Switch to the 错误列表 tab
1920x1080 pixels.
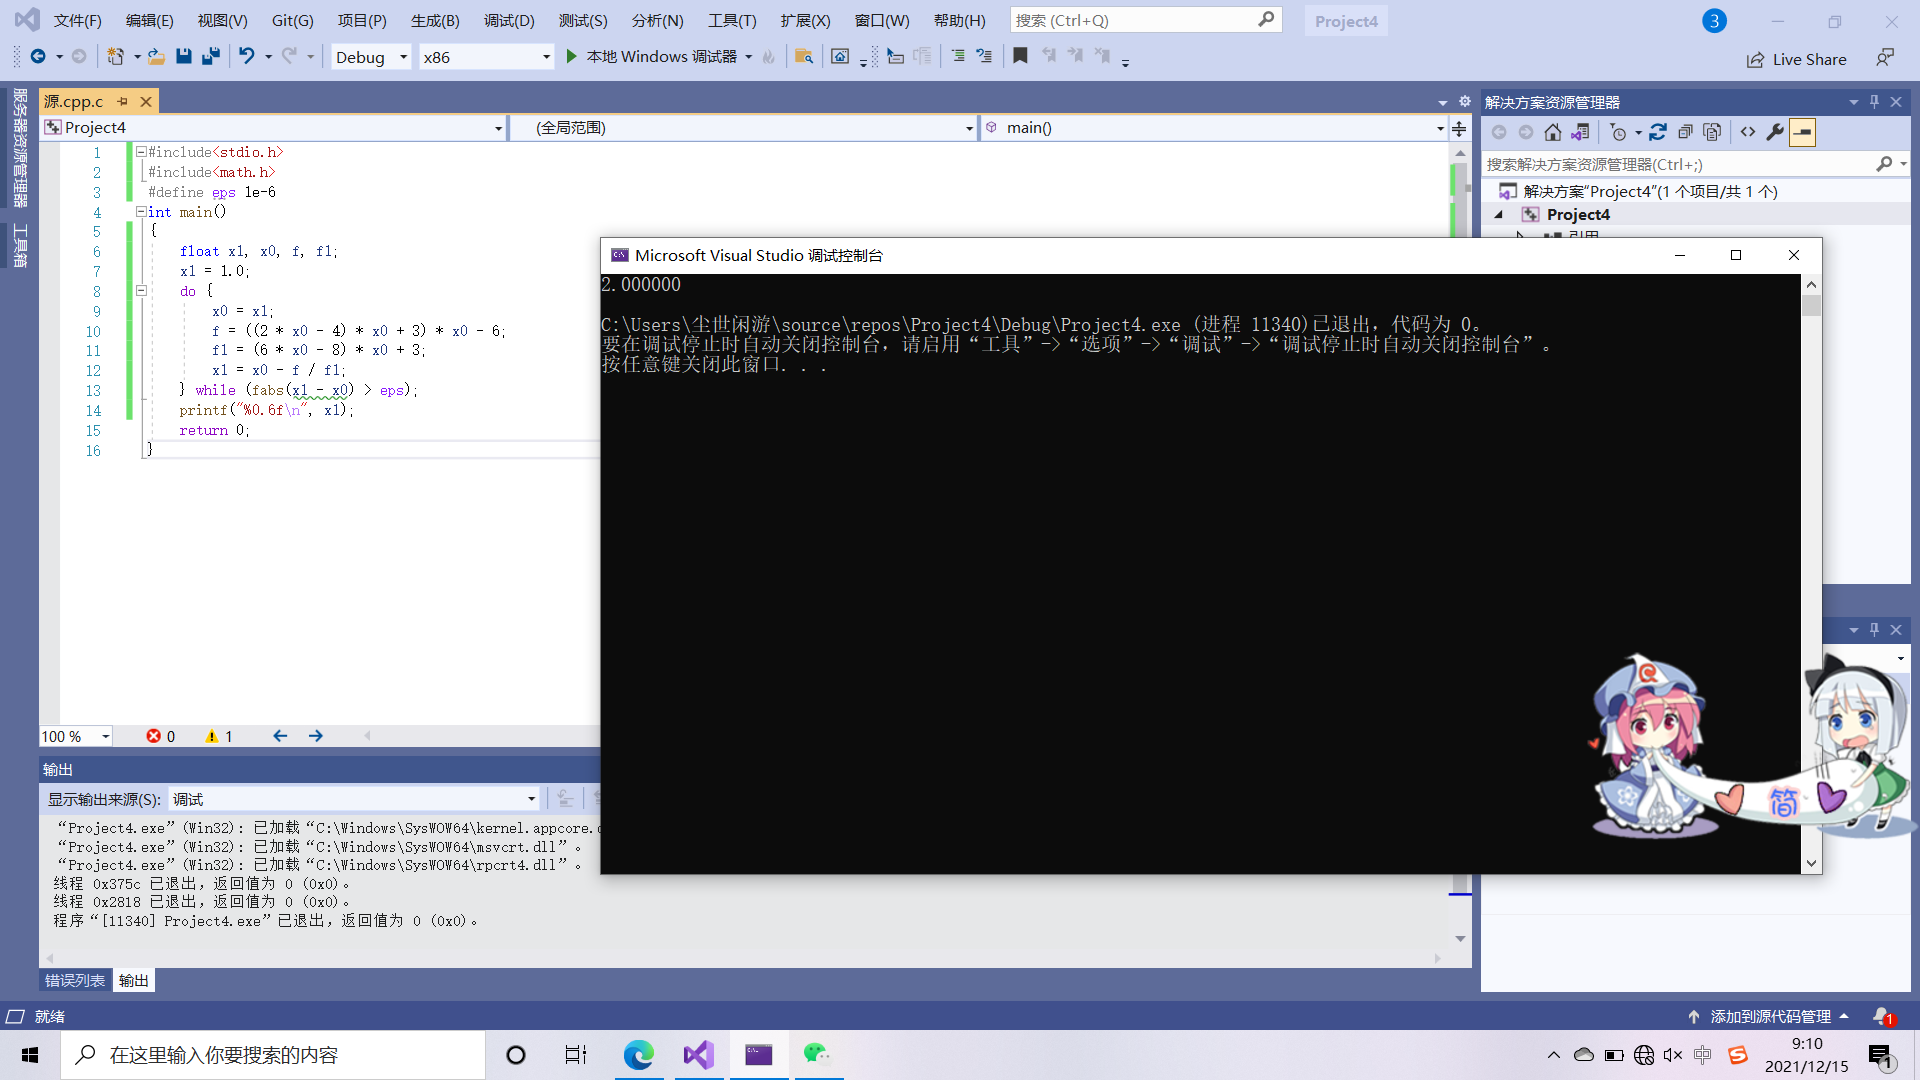75,980
